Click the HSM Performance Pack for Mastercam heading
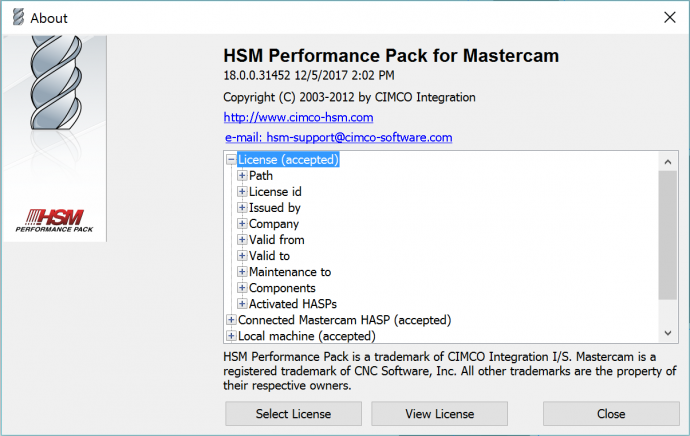690x436 pixels. 391,56
